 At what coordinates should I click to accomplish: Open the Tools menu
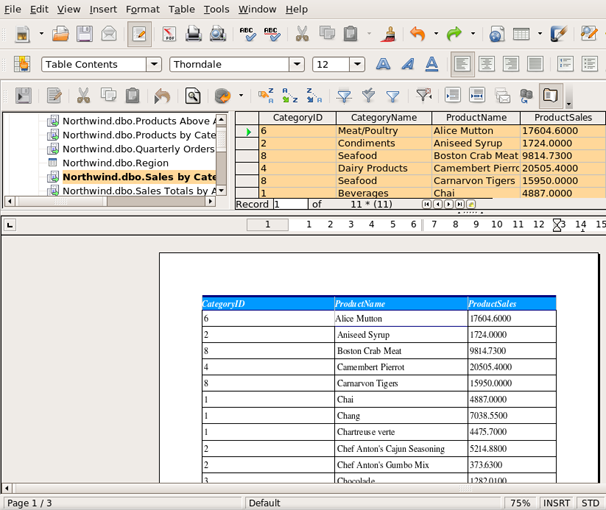click(216, 9)
